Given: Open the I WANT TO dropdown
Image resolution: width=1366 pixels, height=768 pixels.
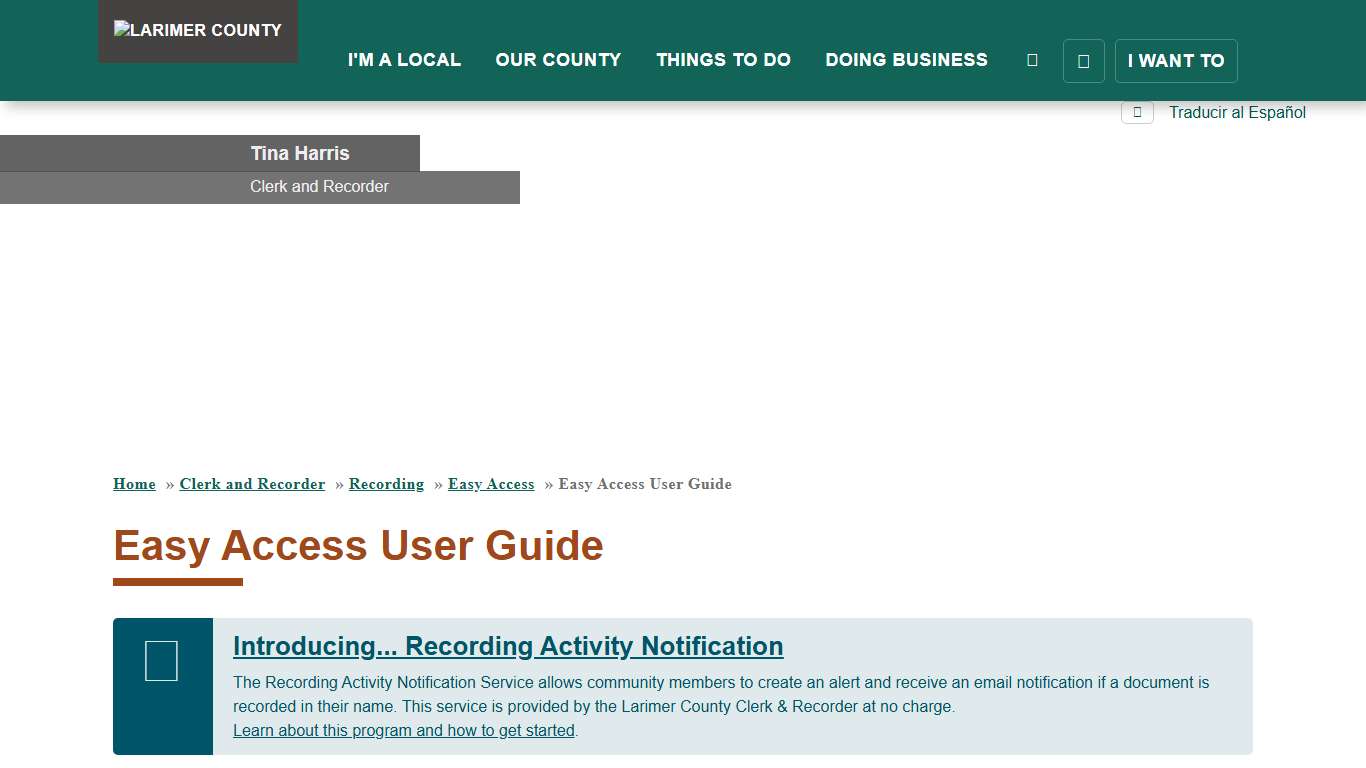Looking at the screenshot, I should (1176, 61).
